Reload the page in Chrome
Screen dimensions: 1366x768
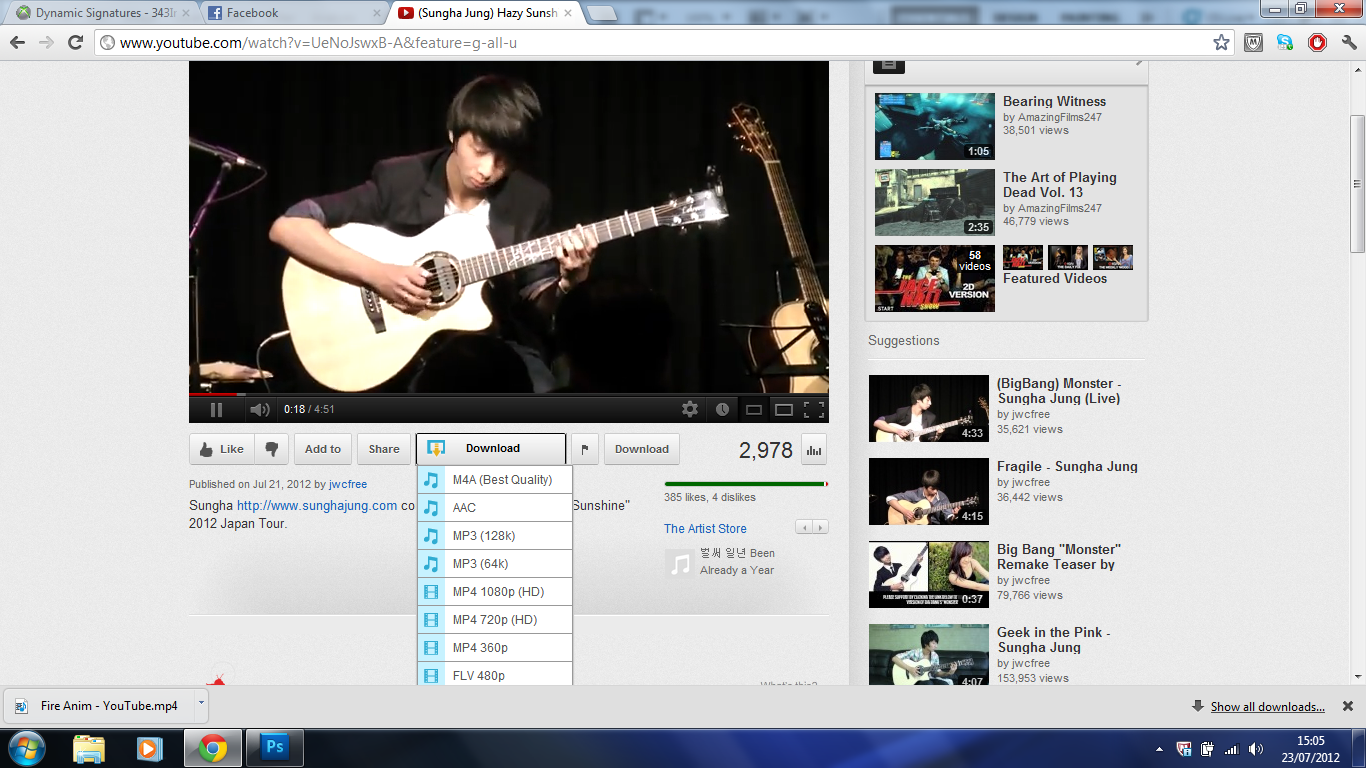(75, 42)
